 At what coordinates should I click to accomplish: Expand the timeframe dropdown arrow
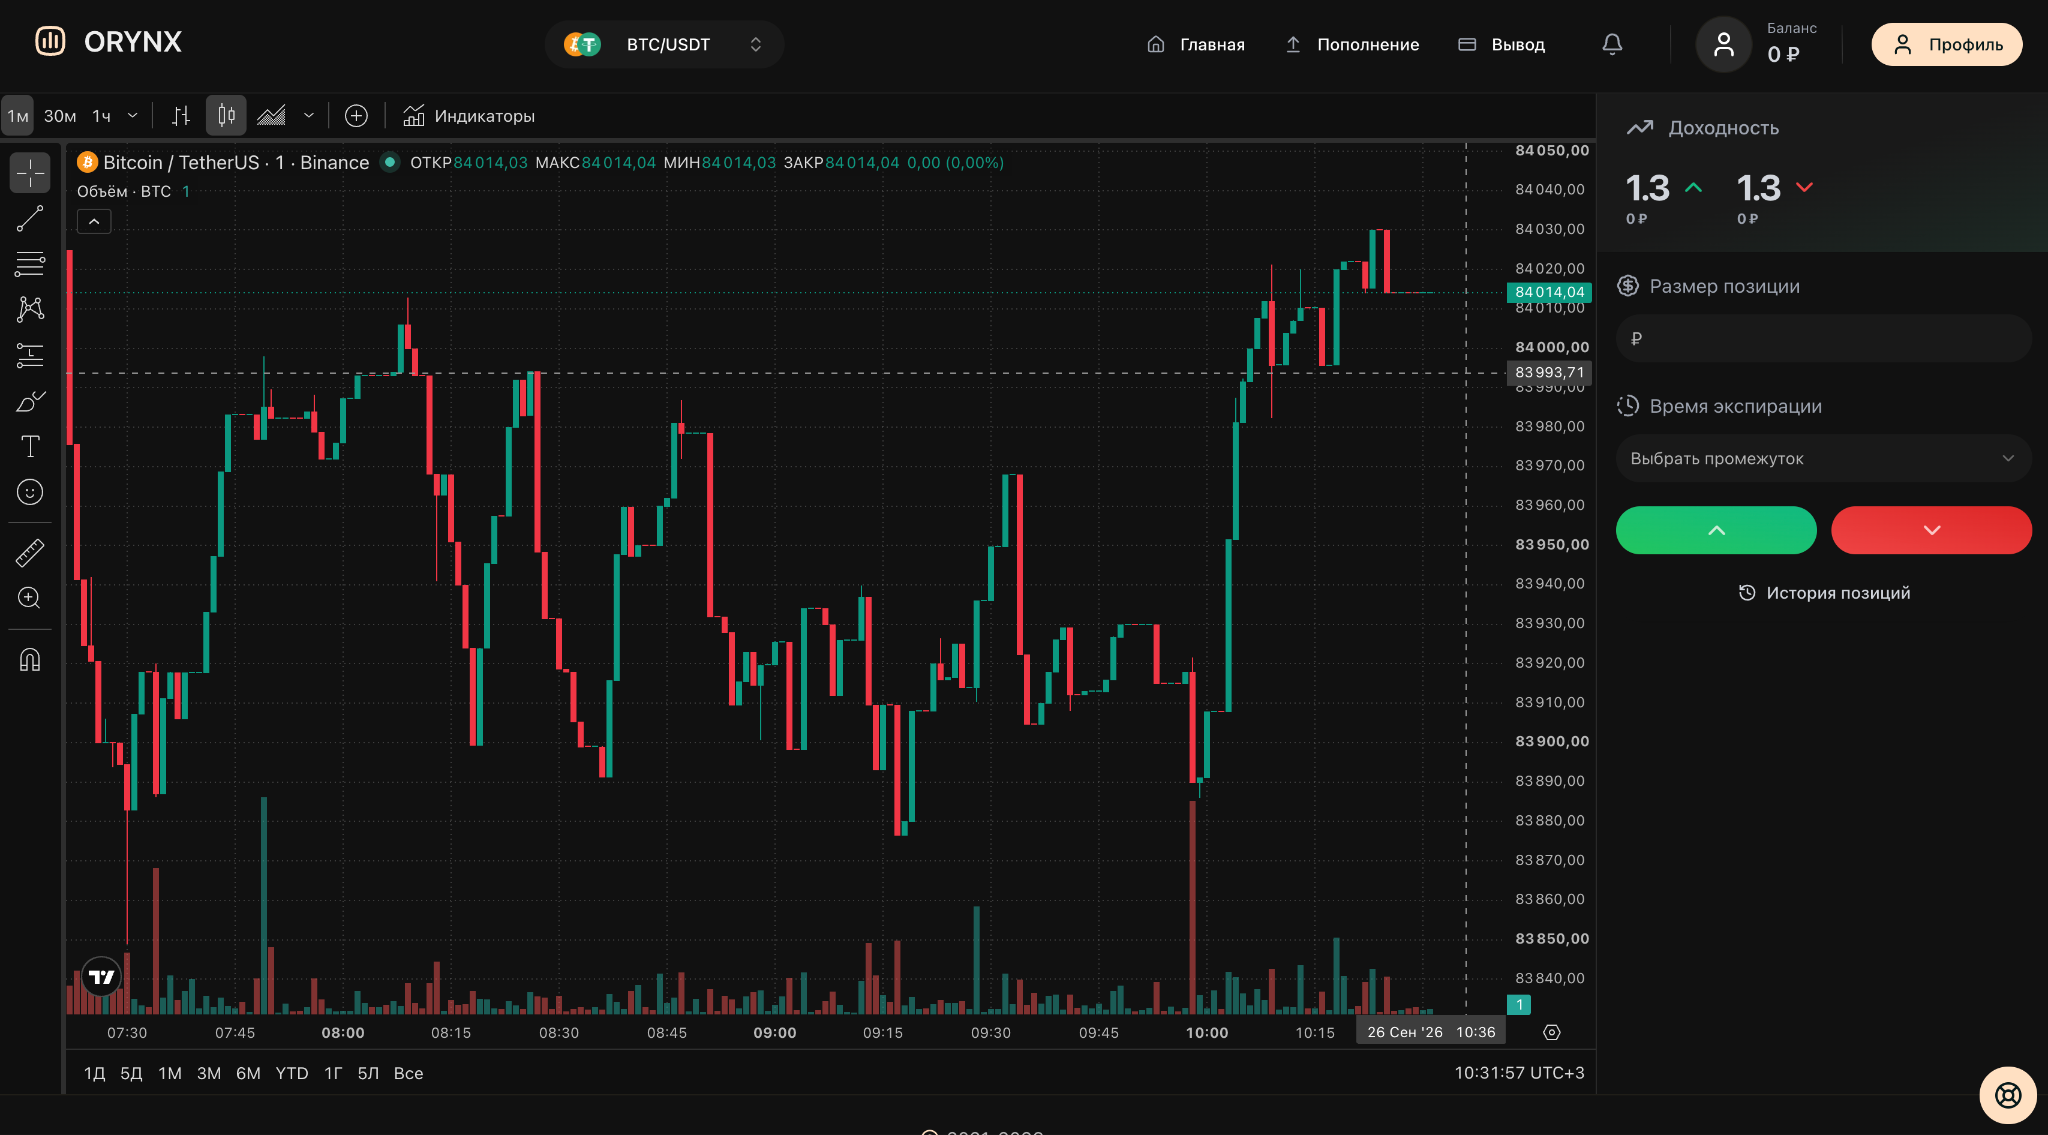click(132, 116)
